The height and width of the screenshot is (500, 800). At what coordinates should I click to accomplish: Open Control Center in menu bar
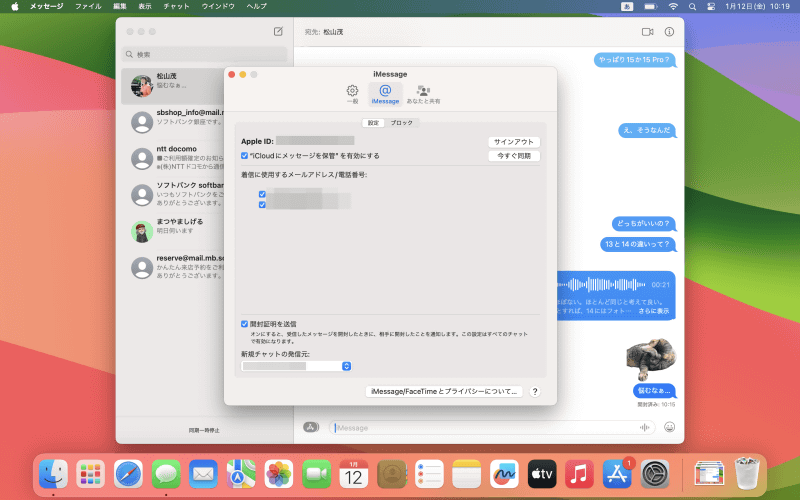tap(711, 6)
